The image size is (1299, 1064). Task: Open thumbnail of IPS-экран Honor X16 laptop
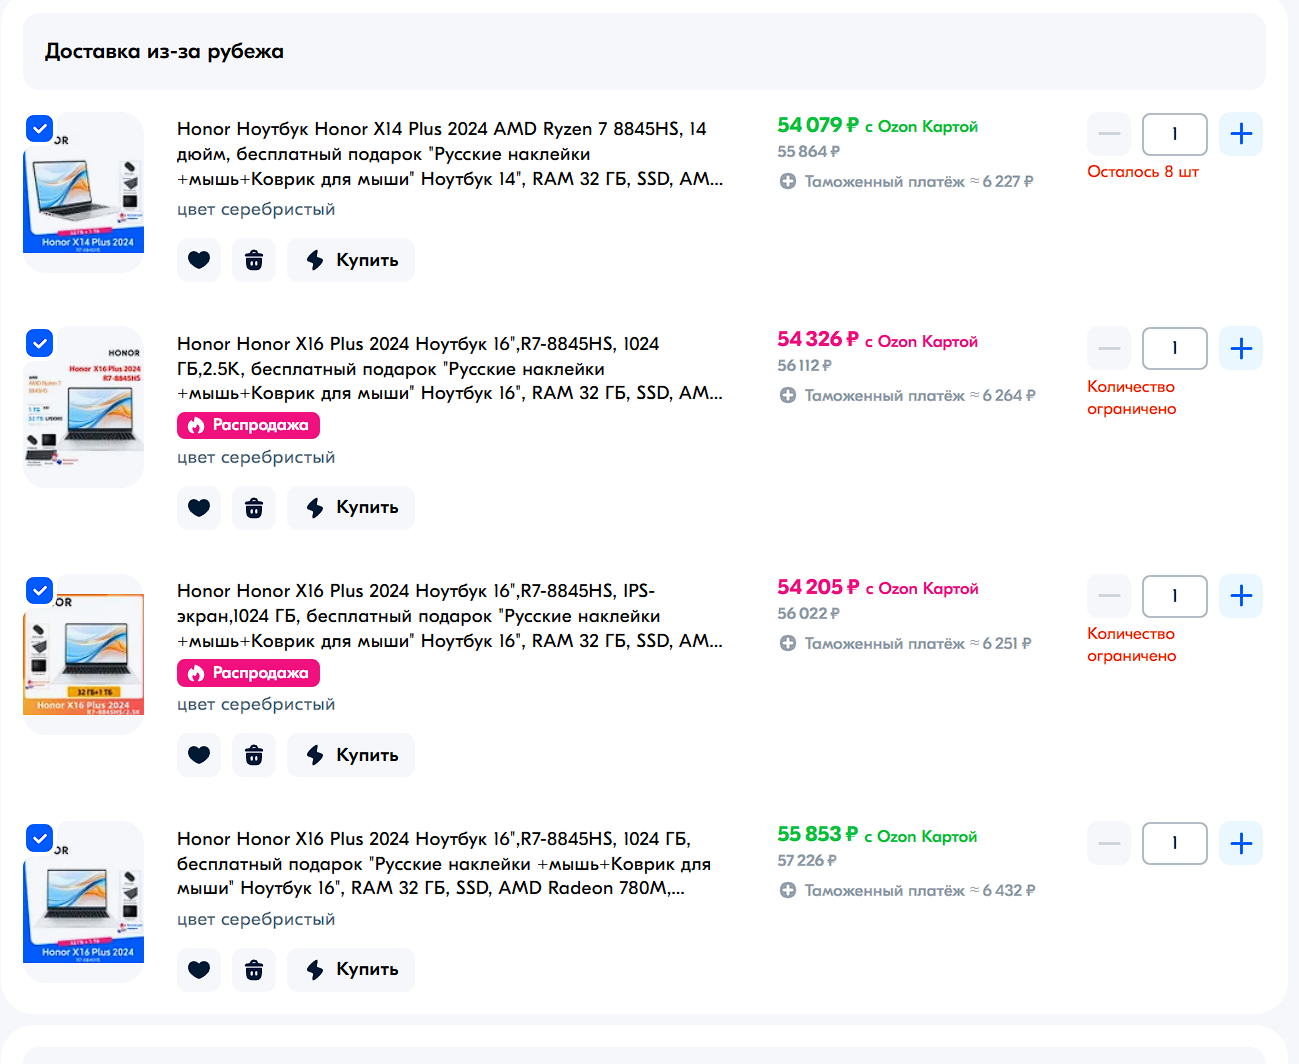[84, 654]
